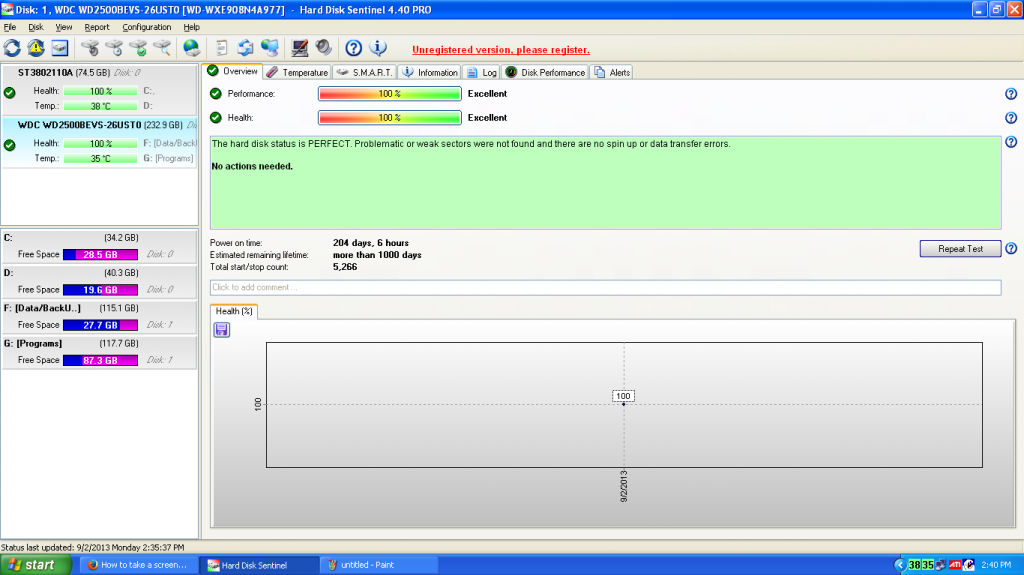The width and height of the screenshot is (1024, 575).
Task: Click the save floppy icon above the health graph
Action: (x=221, y=329)
